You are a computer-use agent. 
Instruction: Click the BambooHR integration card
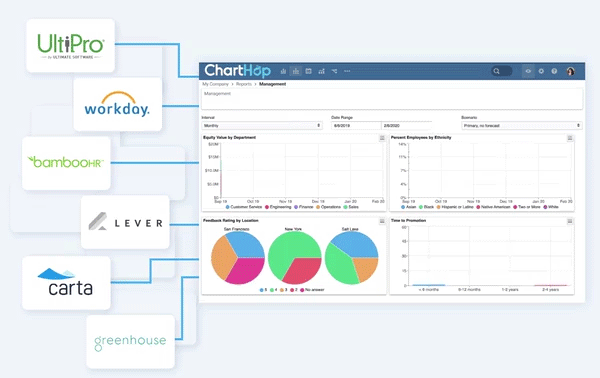pos(66,163)
